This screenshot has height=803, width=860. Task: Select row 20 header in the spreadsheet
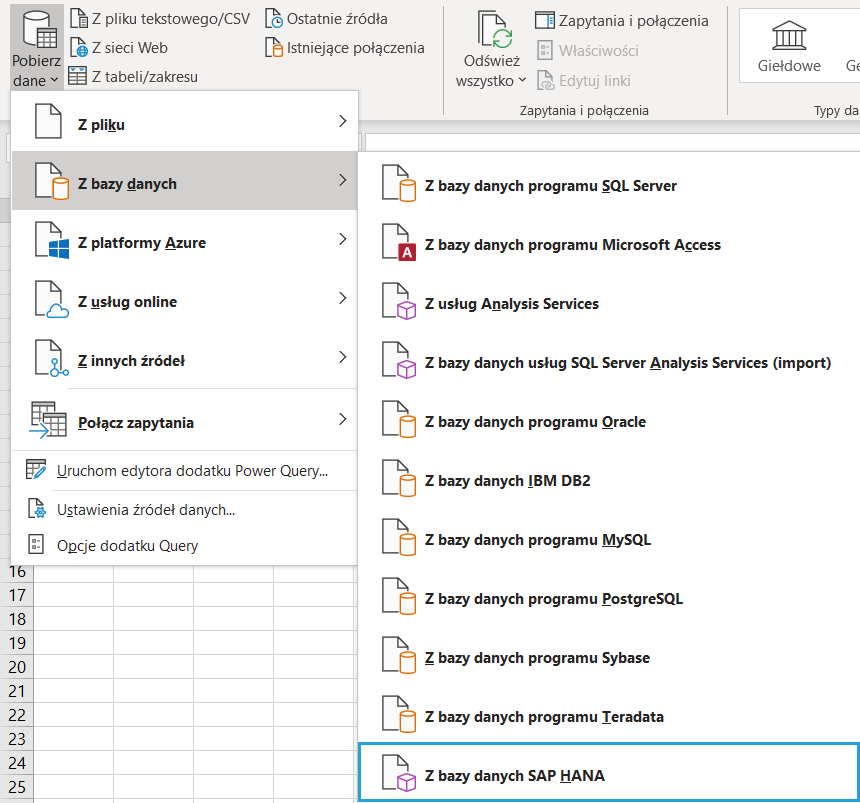click(x=17, y=667)
